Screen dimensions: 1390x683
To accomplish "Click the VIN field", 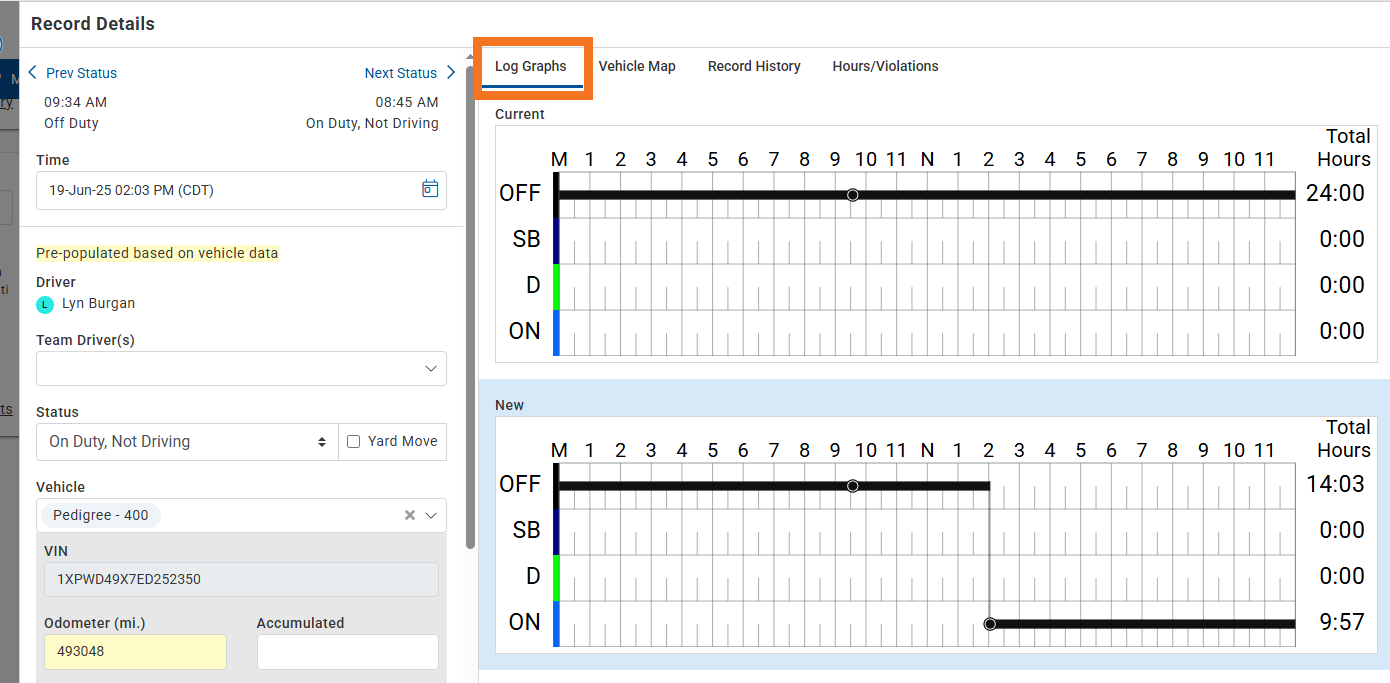I will [241, 579].
